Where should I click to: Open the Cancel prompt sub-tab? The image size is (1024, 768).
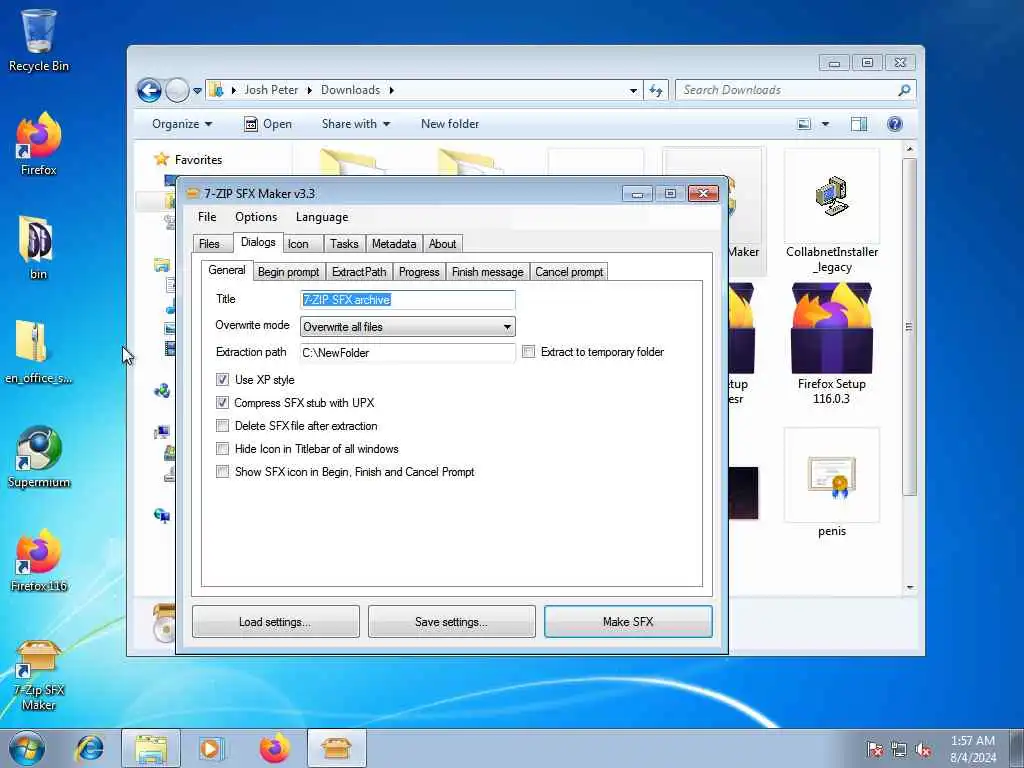click(x=569, y=272)
